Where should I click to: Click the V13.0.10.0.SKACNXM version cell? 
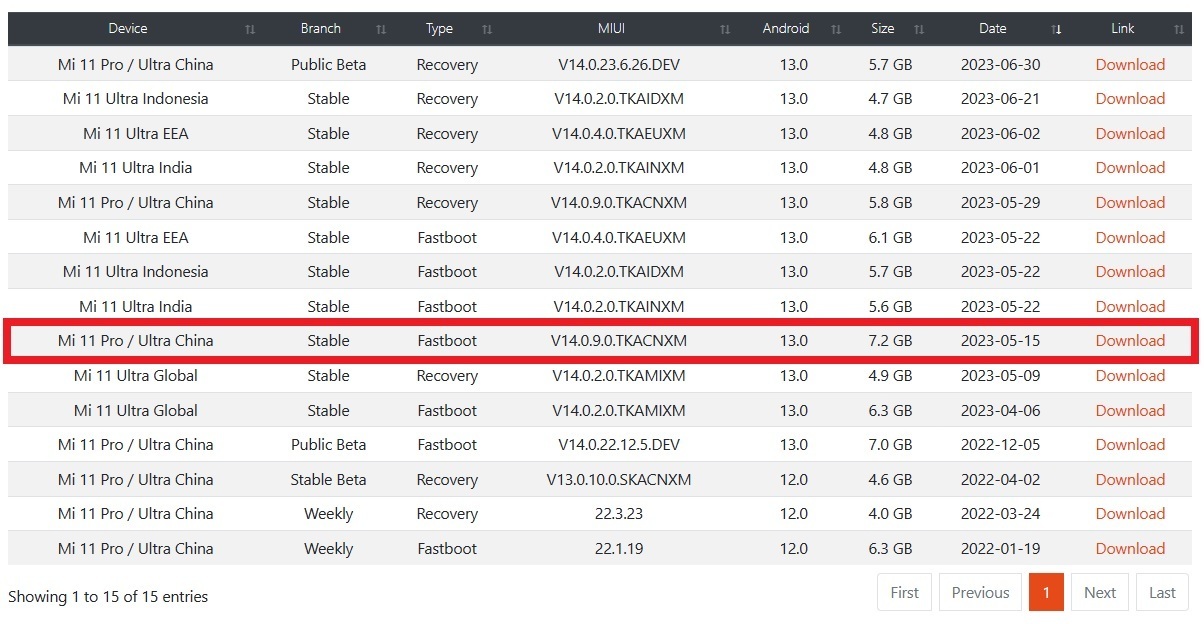tap(619, 480)
